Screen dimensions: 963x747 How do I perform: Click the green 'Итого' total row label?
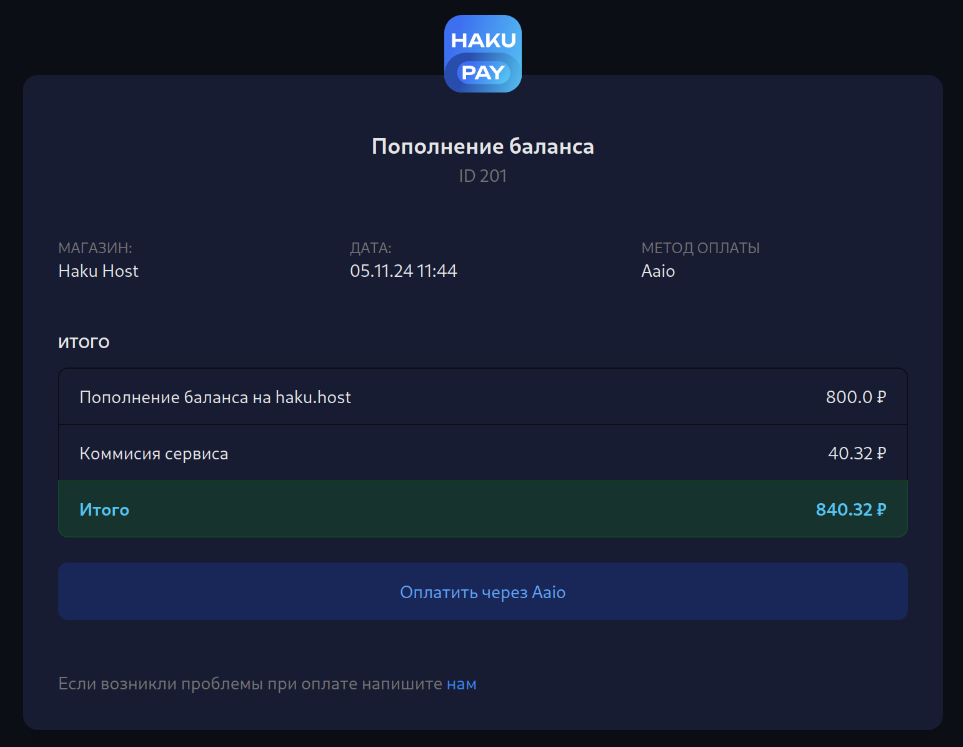104,510
